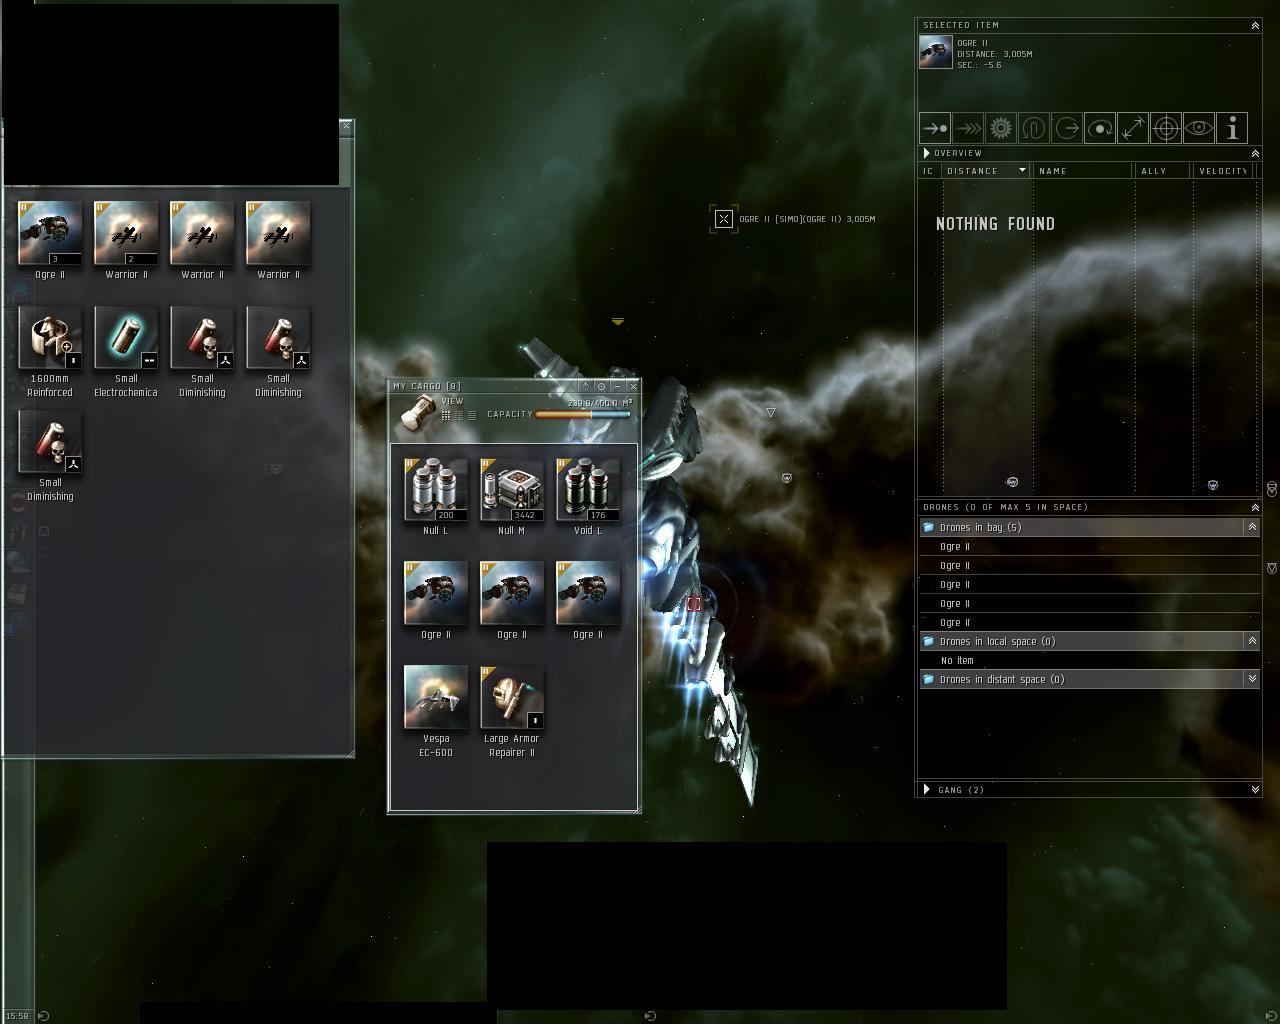
Task: Click the 15:58 clock in the corner
Action: tap(17, 1016)
